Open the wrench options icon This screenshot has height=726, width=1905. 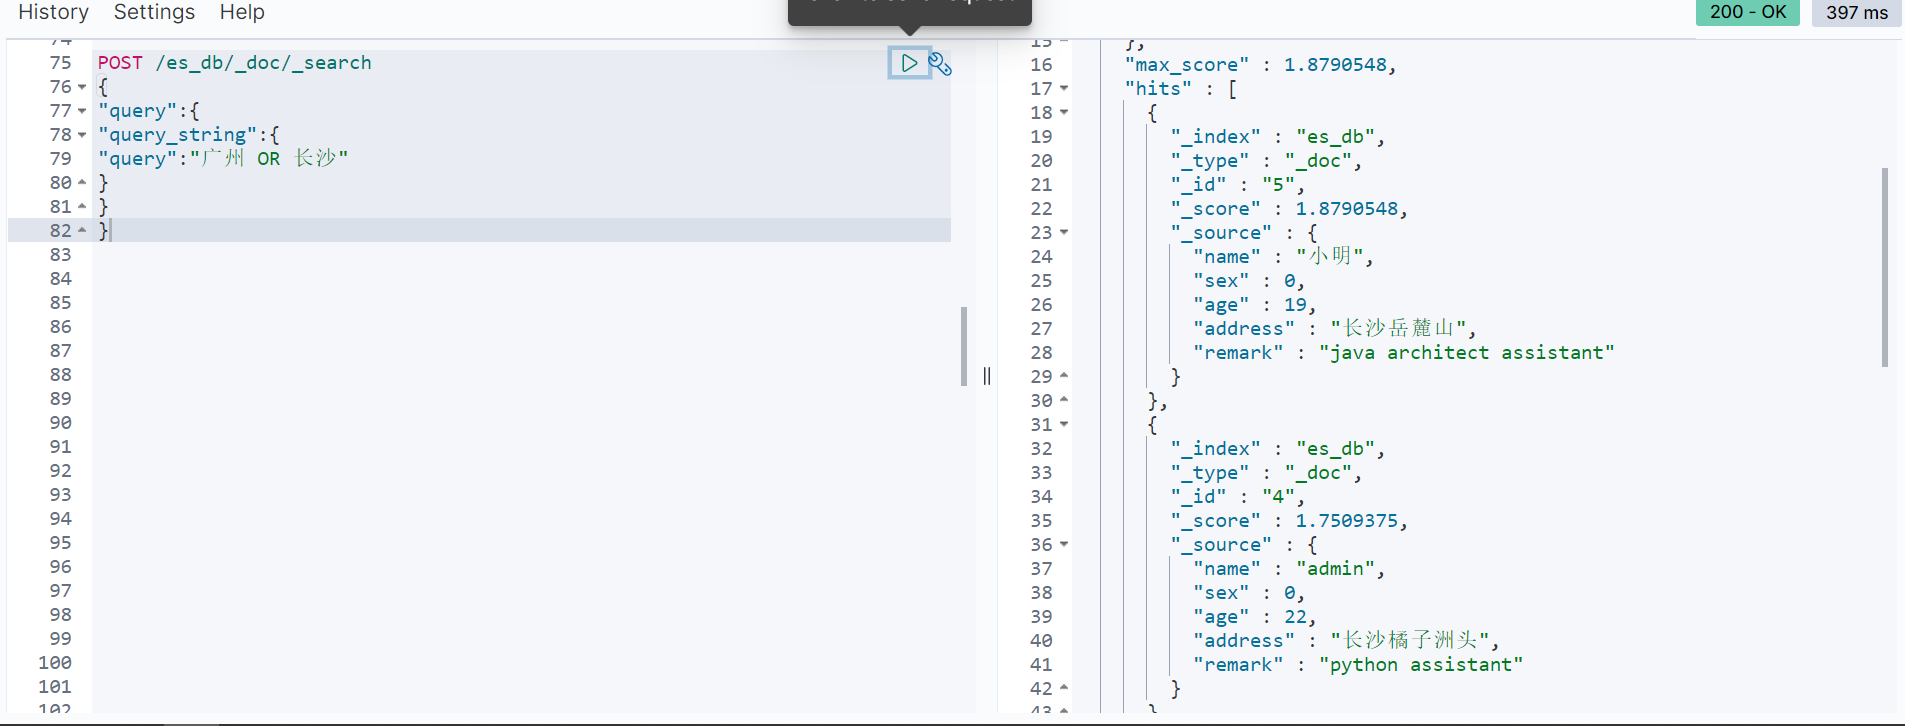[x=940, y=64]
